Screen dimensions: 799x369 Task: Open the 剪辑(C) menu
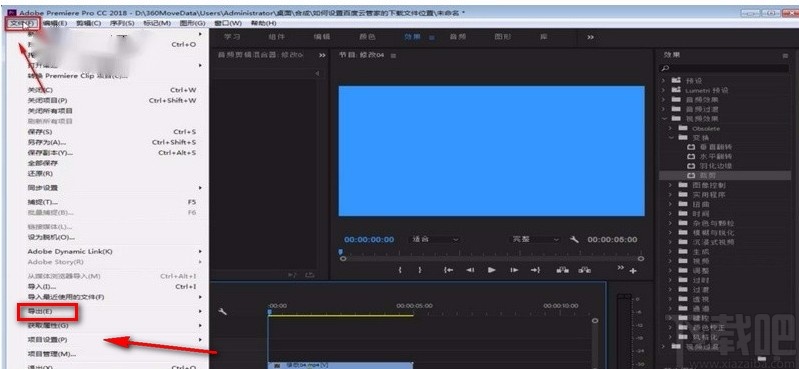coord(88,23)
